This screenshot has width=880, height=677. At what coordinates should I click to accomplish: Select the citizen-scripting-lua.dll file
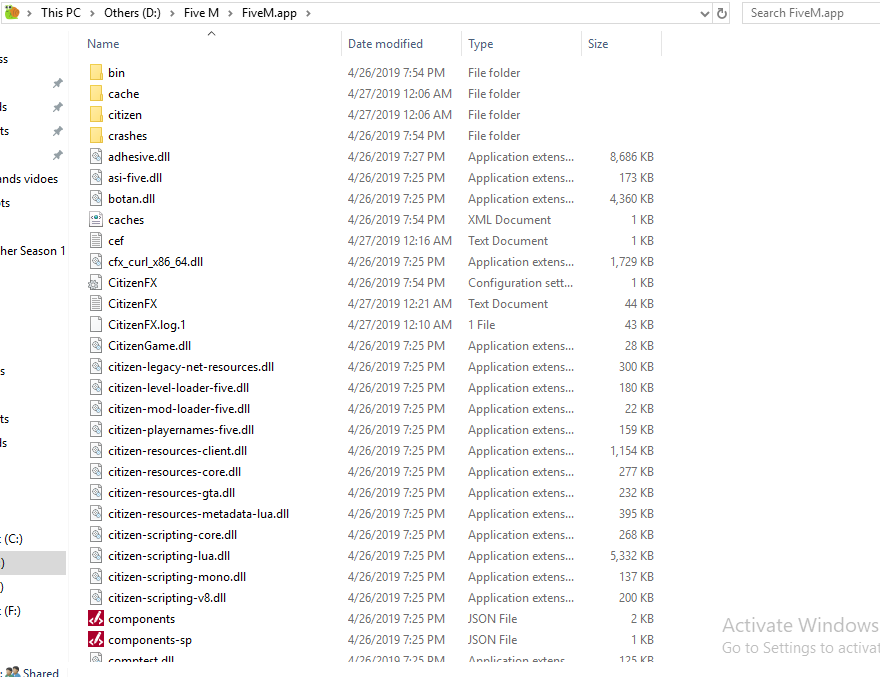pyautogui.click(x=169, y=556)
